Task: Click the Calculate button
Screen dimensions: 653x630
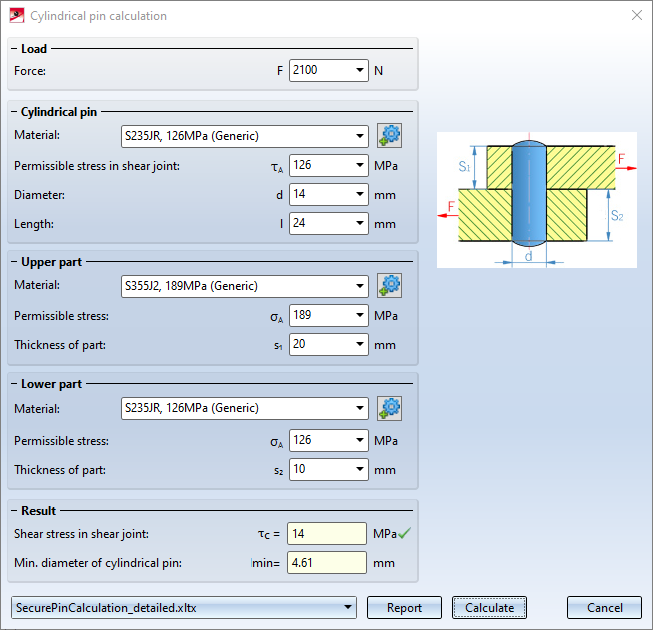Action: [x=489, y=608]
